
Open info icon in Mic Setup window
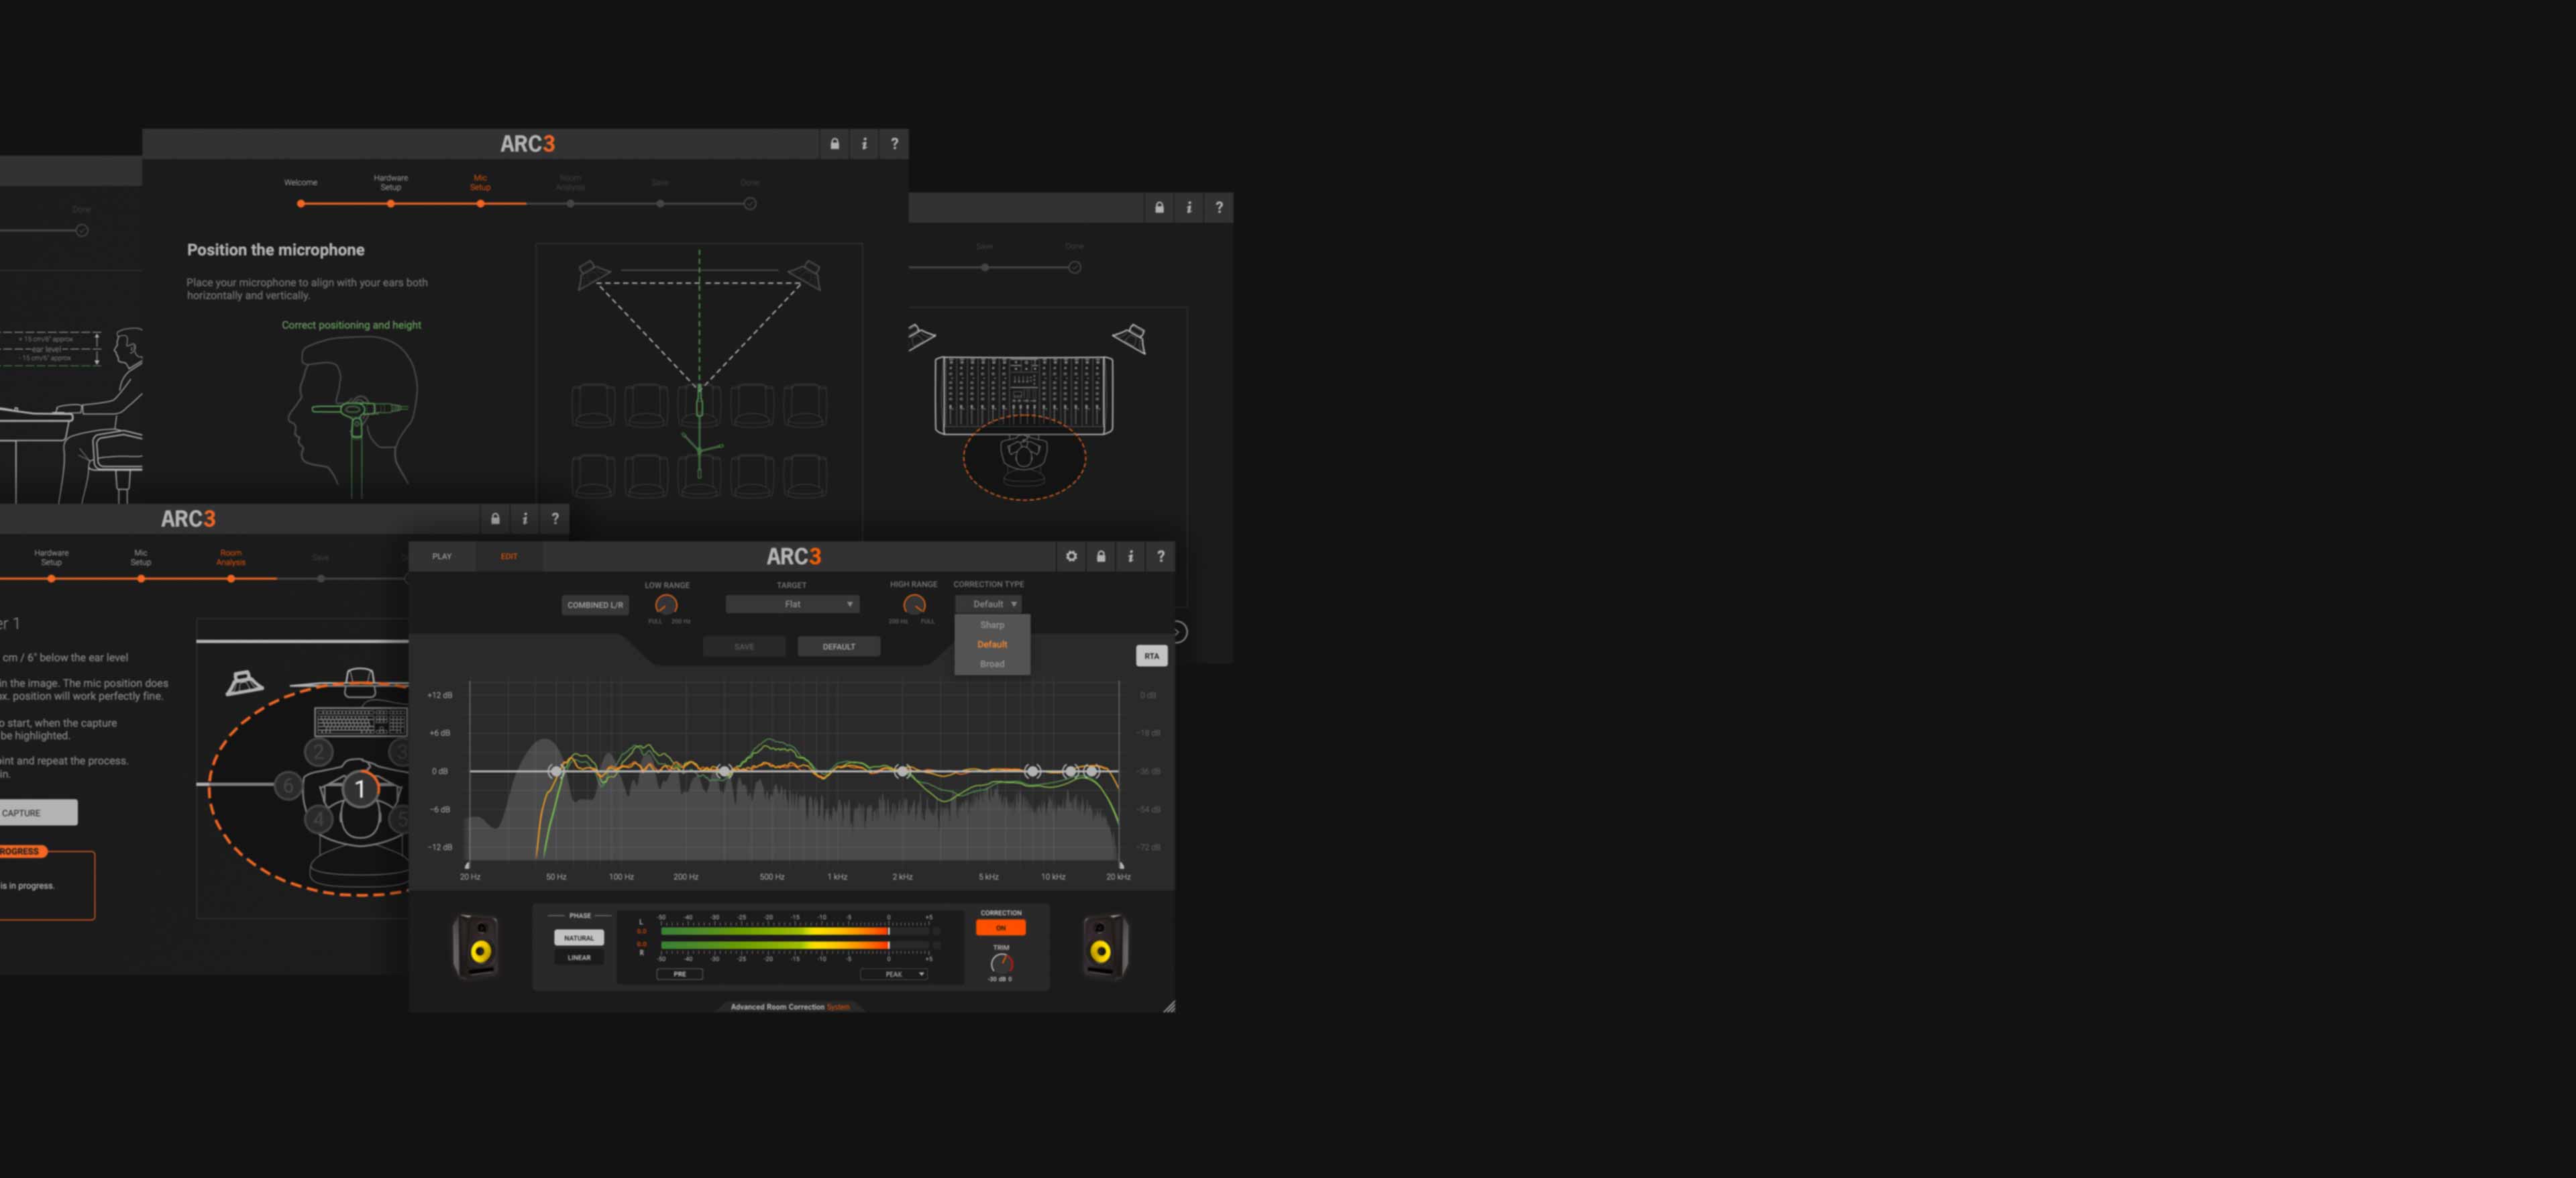[865, 144]
